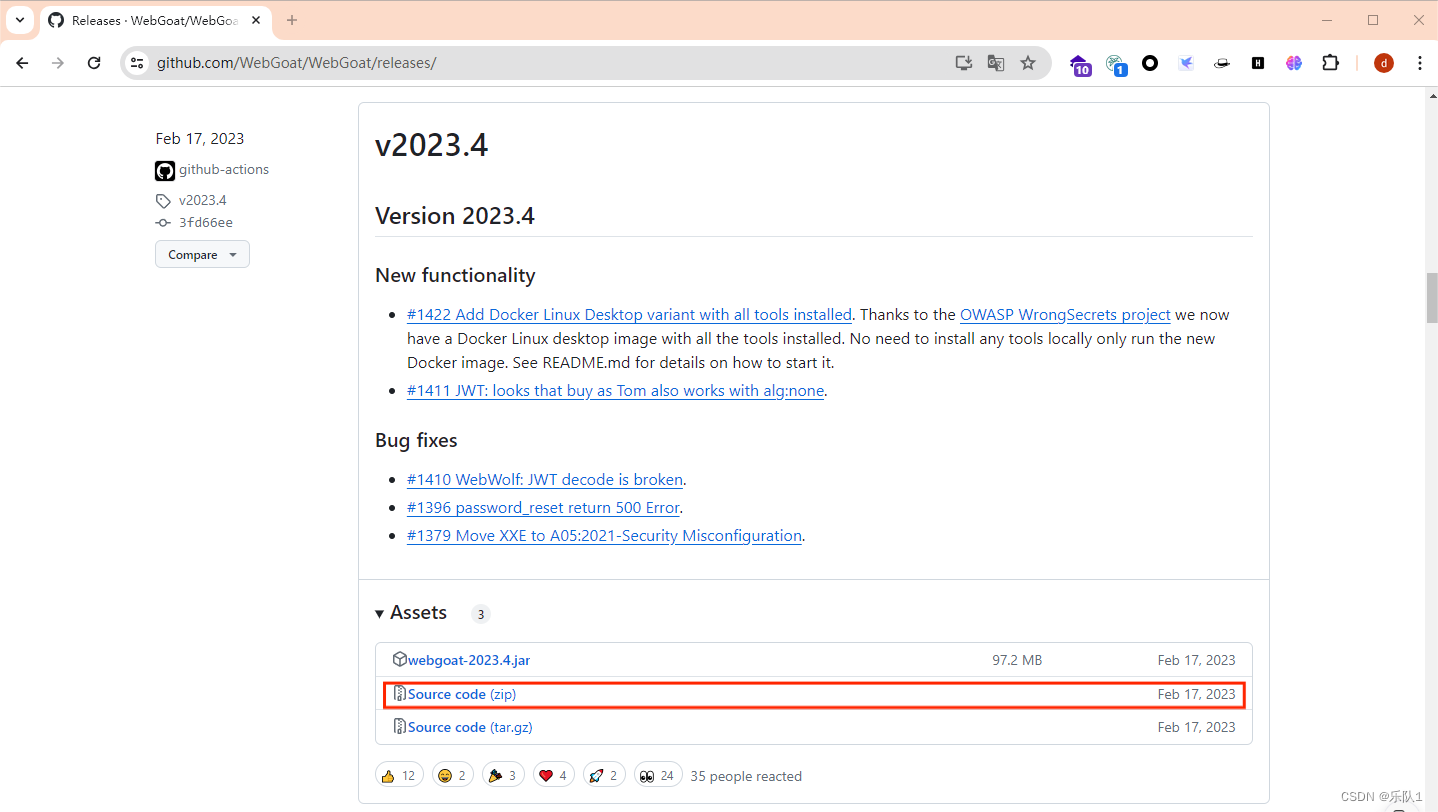This screenshot has width=1438, height=812.
Task: Select the Releases WebGoat browser tab
Action: (x=155, y=20)
